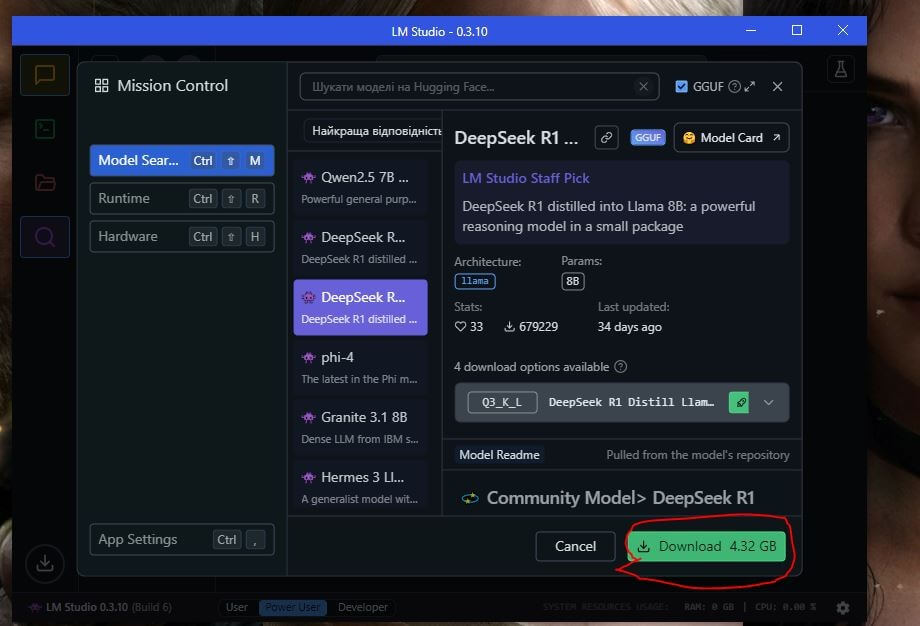Click the GGUF format badge beside model title

pos(648,138)
